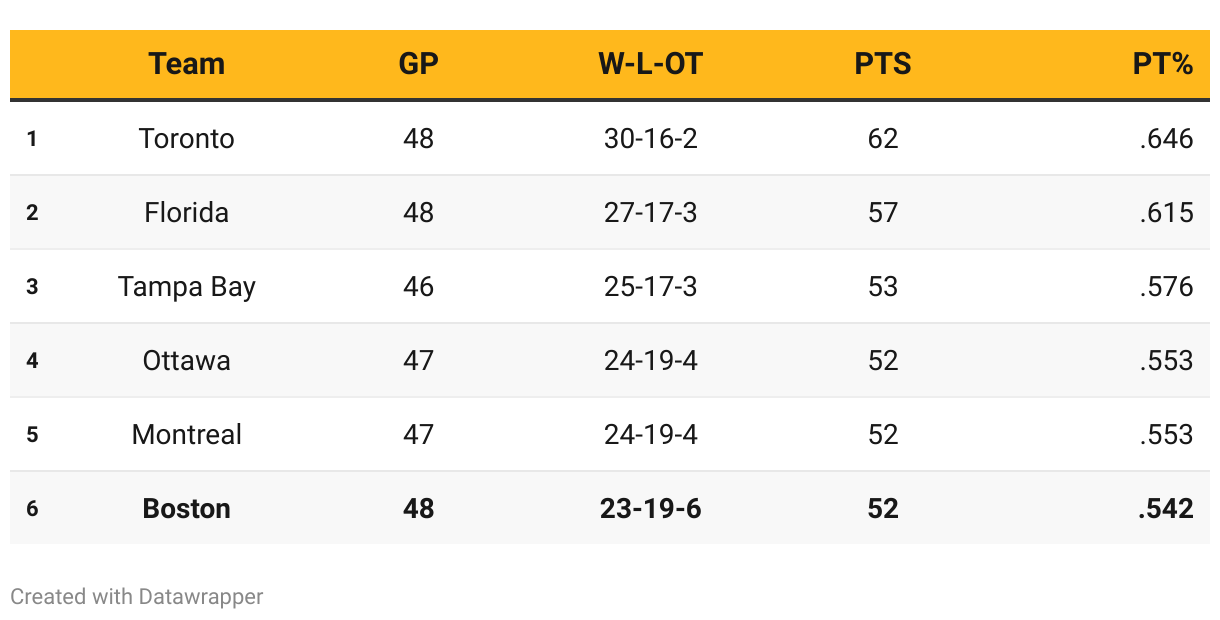Click Toronto's 30-16-2 record
The width and height of the screenshot is (1220, 620).
[650, 138]
